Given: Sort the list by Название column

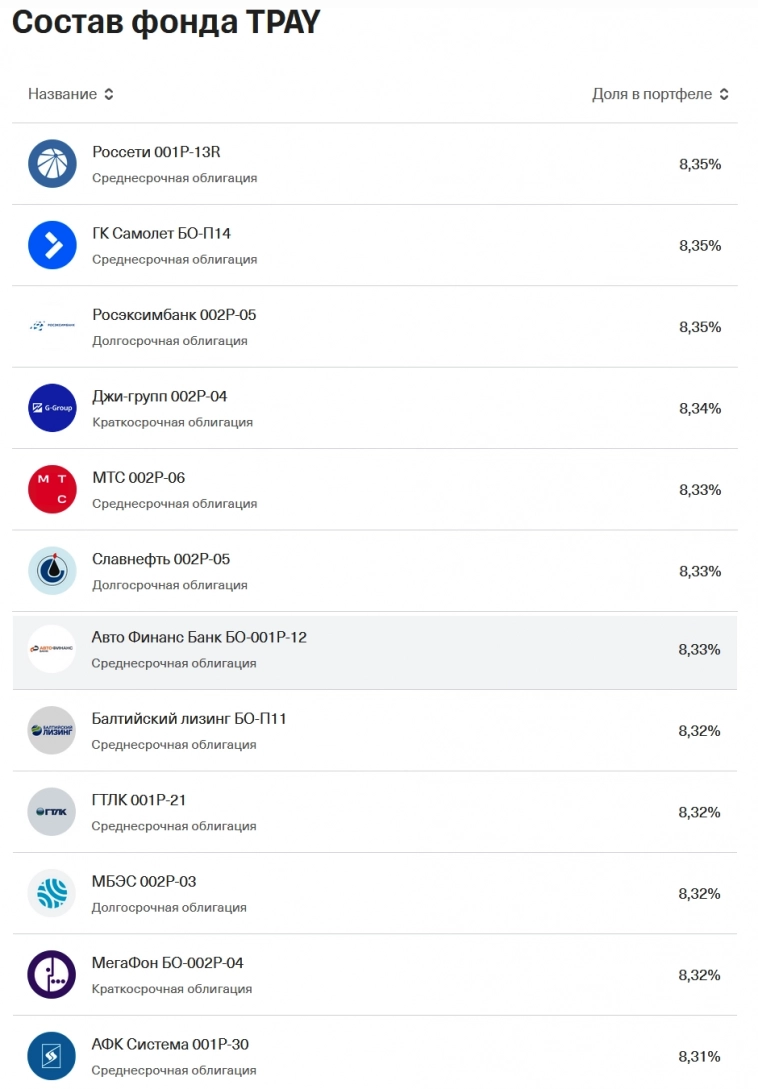Looking at the screenshot, I should (70, 94).
